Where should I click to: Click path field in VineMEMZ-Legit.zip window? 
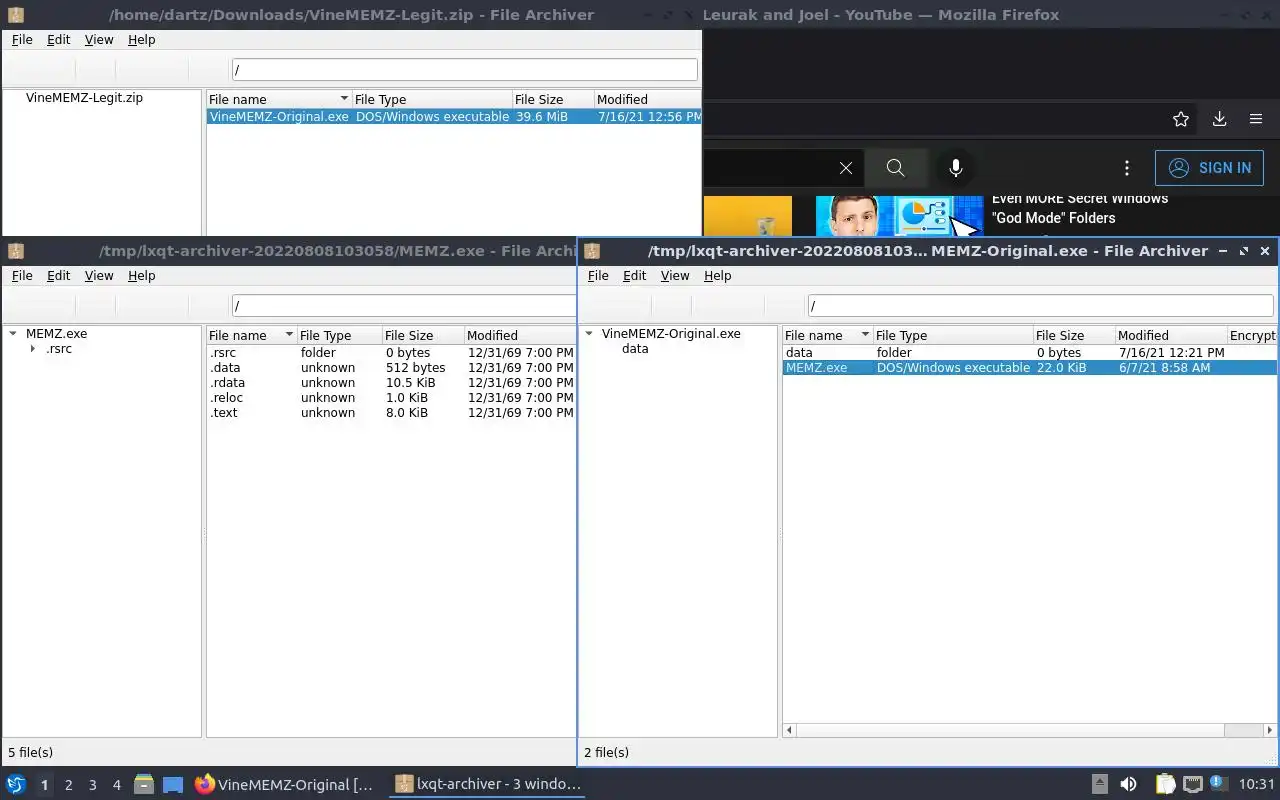tap(465, 69)
